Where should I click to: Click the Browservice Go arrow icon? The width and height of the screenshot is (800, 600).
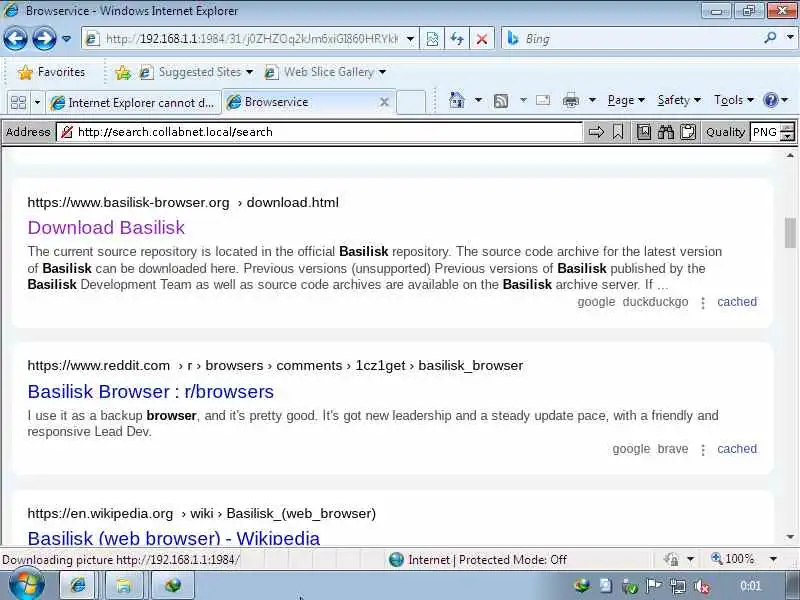[596, 132]
